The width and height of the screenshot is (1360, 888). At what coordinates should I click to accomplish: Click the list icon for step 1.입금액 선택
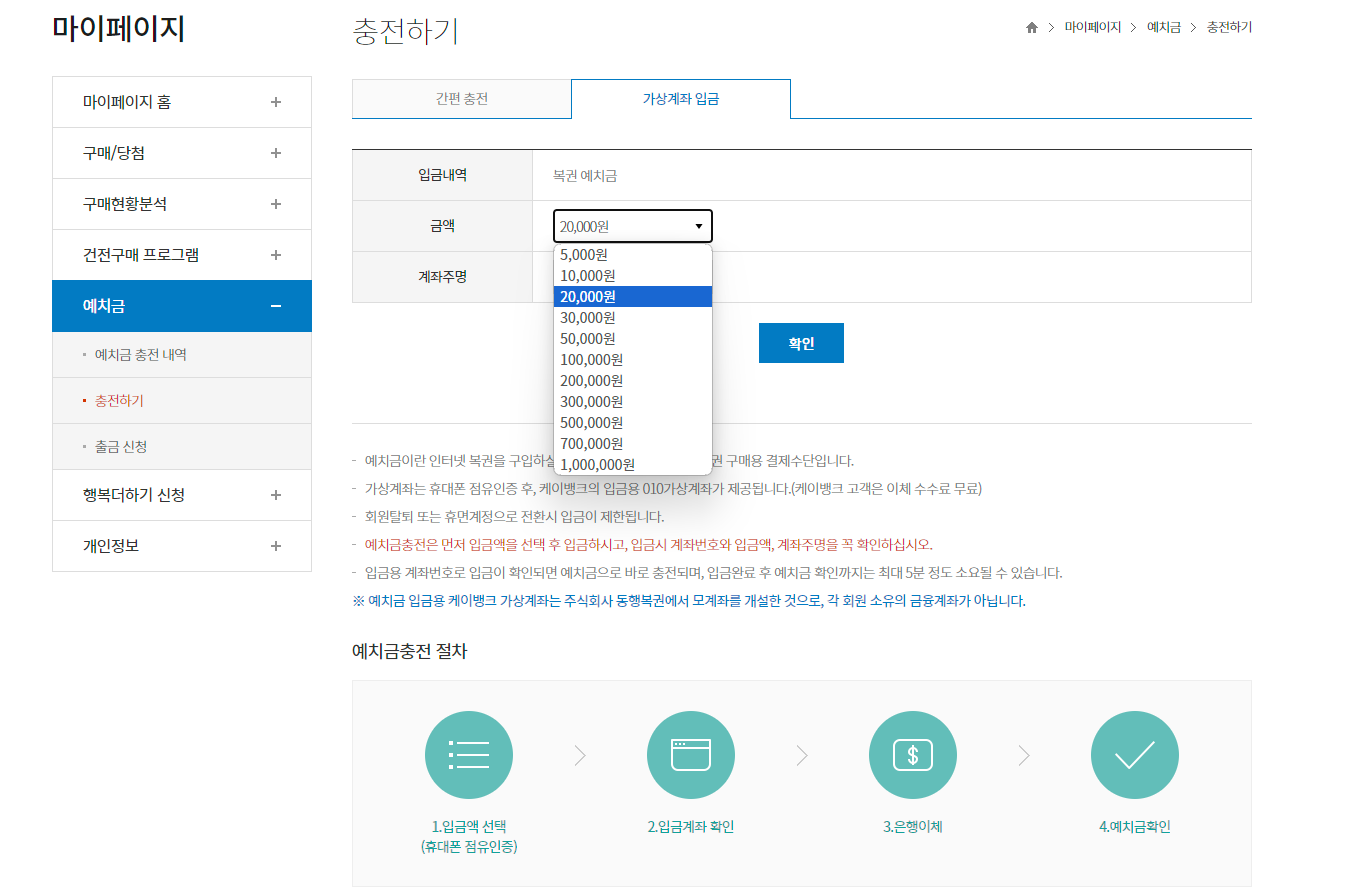469,755
